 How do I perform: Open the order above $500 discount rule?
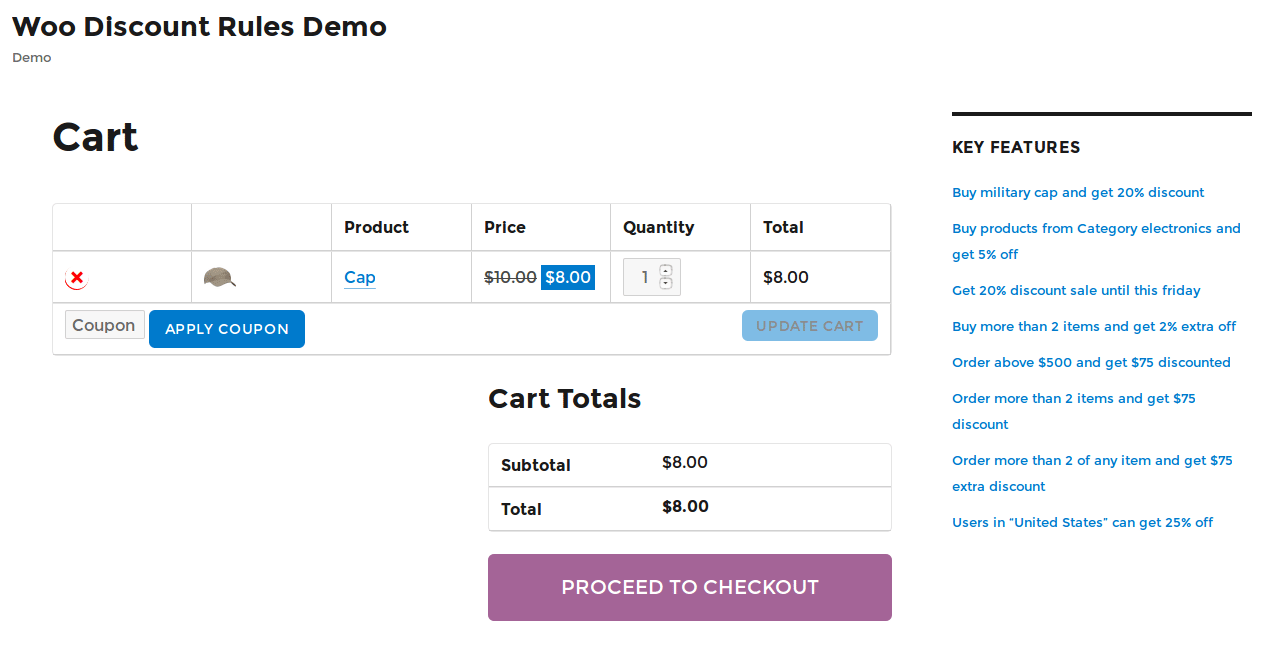pyautogui.click(x=1091, y=362)
